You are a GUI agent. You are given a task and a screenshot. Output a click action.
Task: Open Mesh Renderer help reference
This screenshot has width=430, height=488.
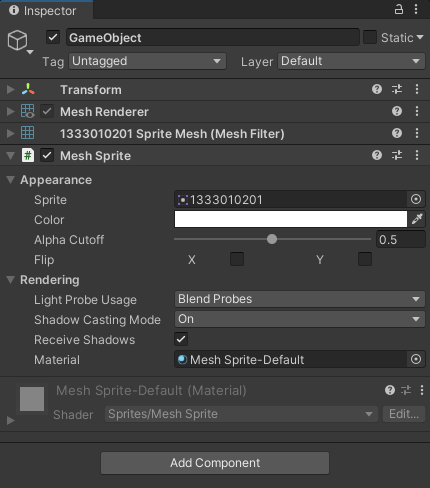pos(397,111)
